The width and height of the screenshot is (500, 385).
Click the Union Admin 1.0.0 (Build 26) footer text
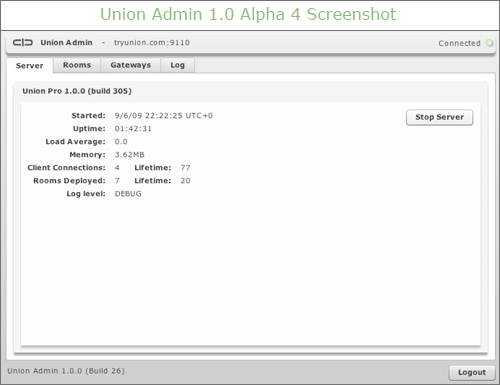point(66,371)
